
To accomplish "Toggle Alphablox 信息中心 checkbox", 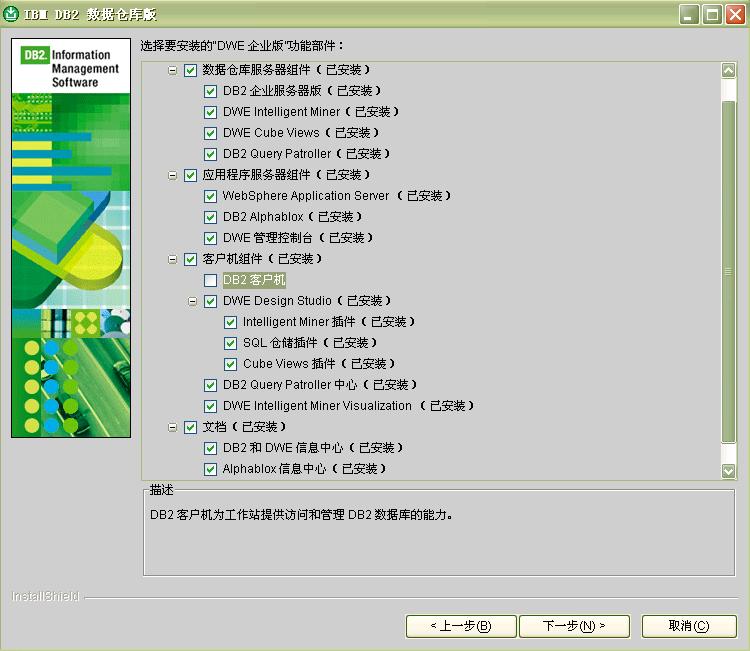I will tap(210, 469).
